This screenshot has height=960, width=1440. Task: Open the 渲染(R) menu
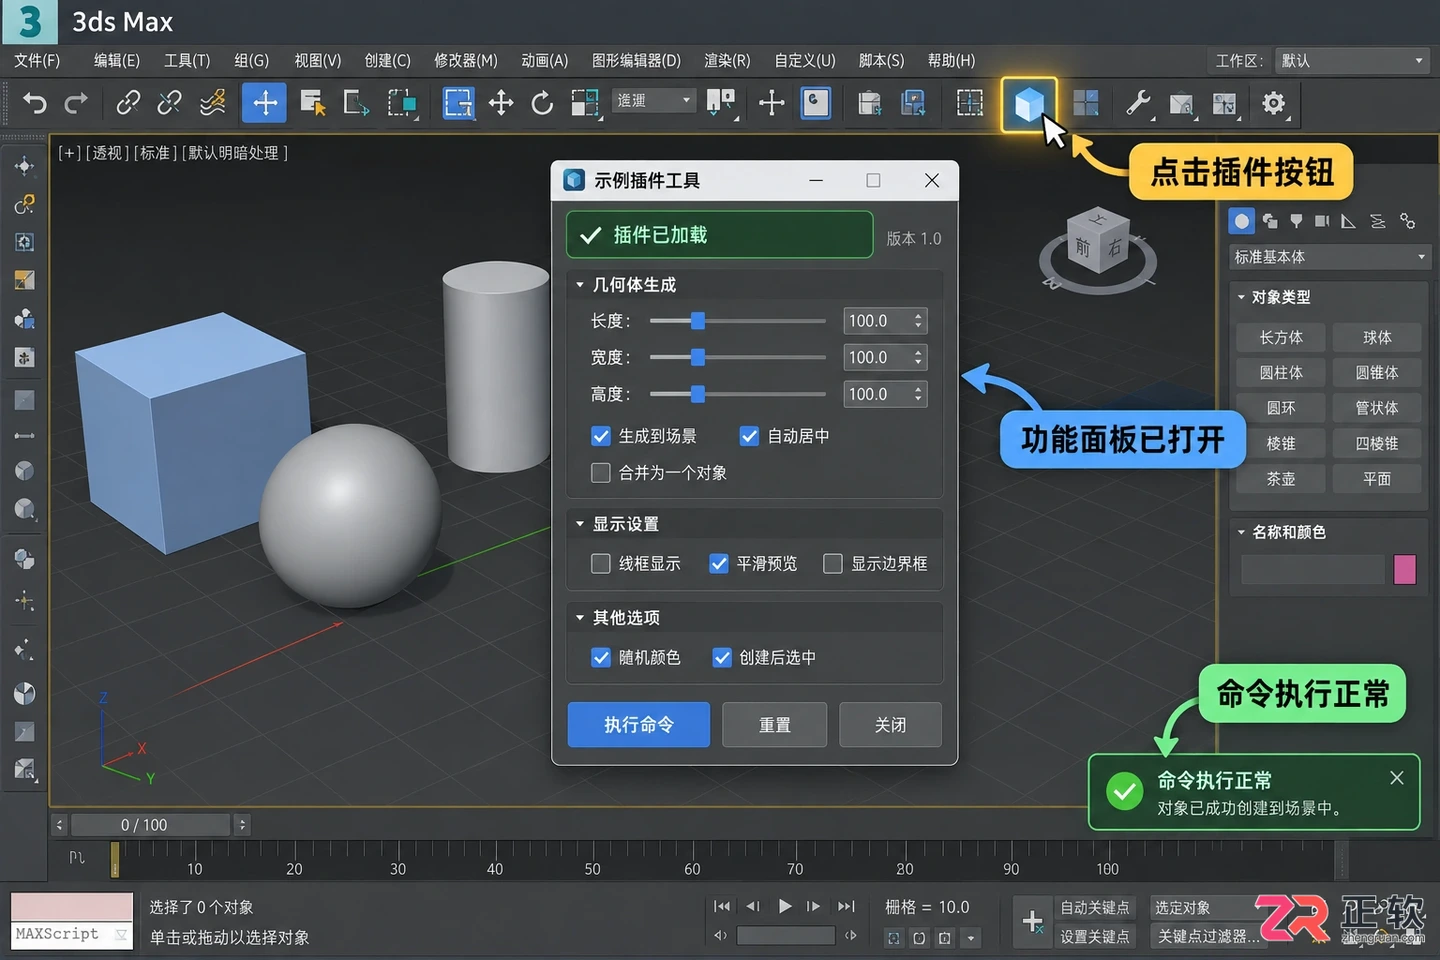tap(727, 61)
